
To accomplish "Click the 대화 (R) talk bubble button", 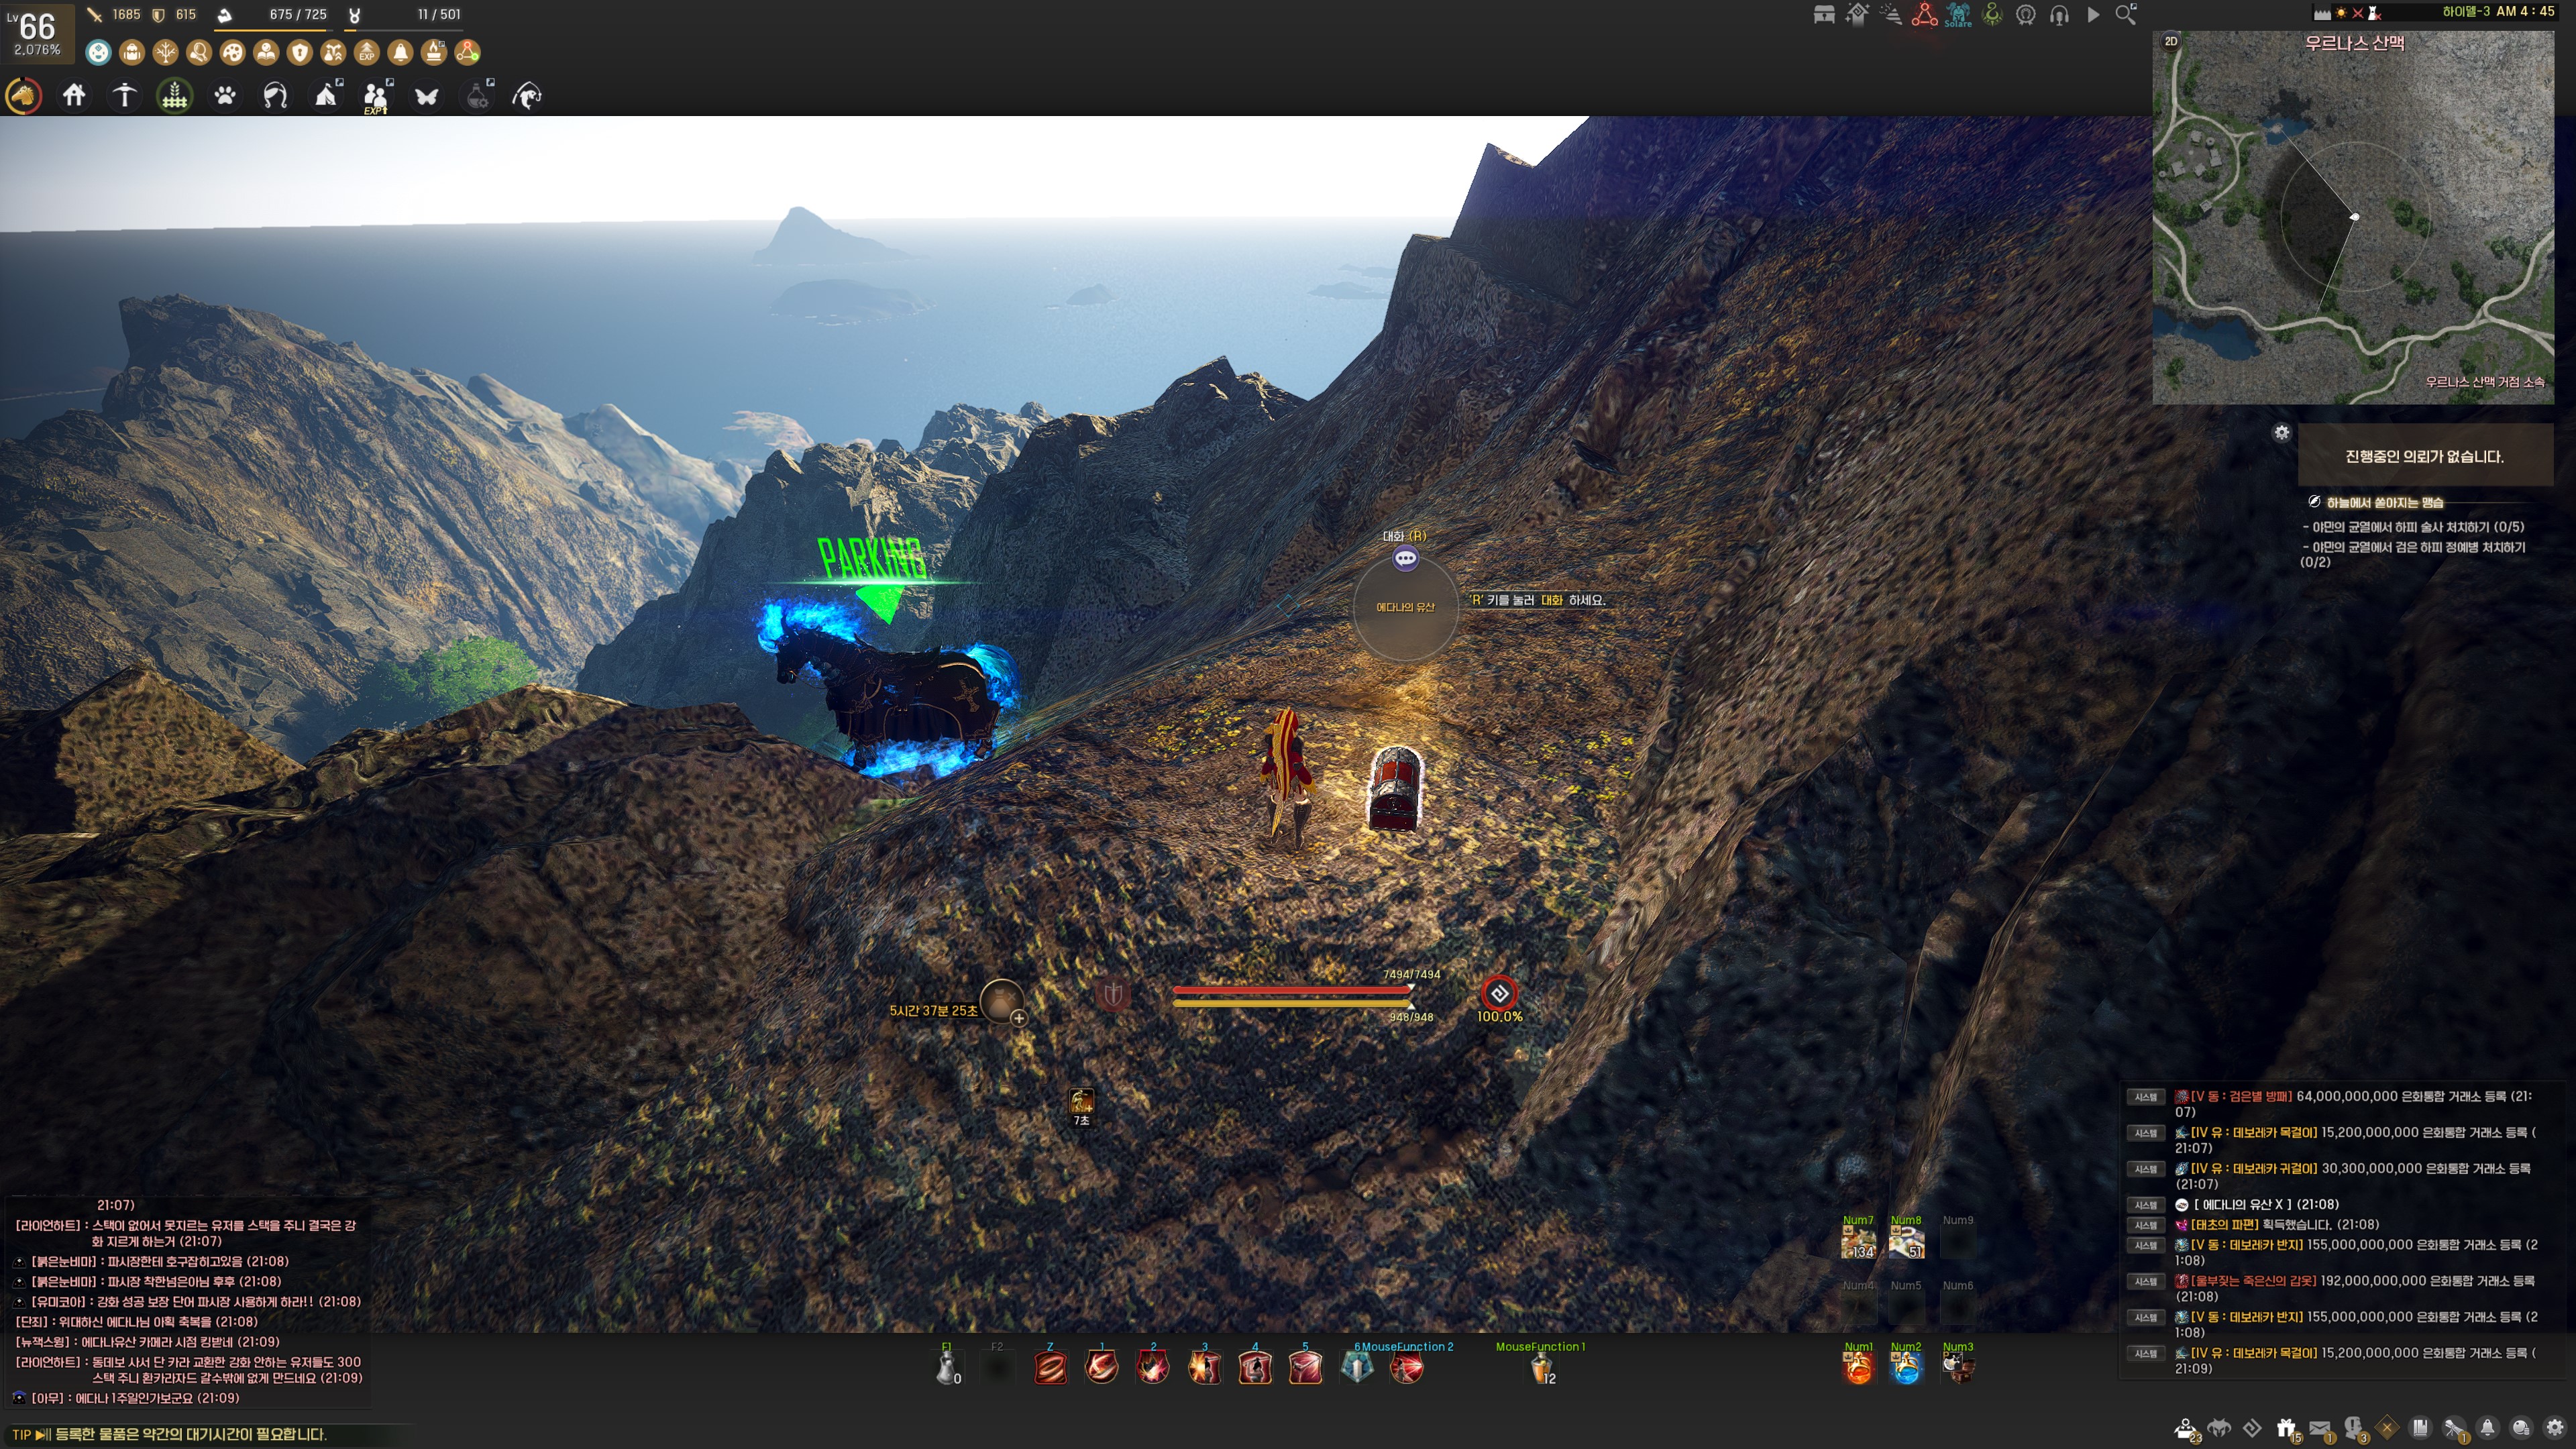I will click(x=1405, y=558).
